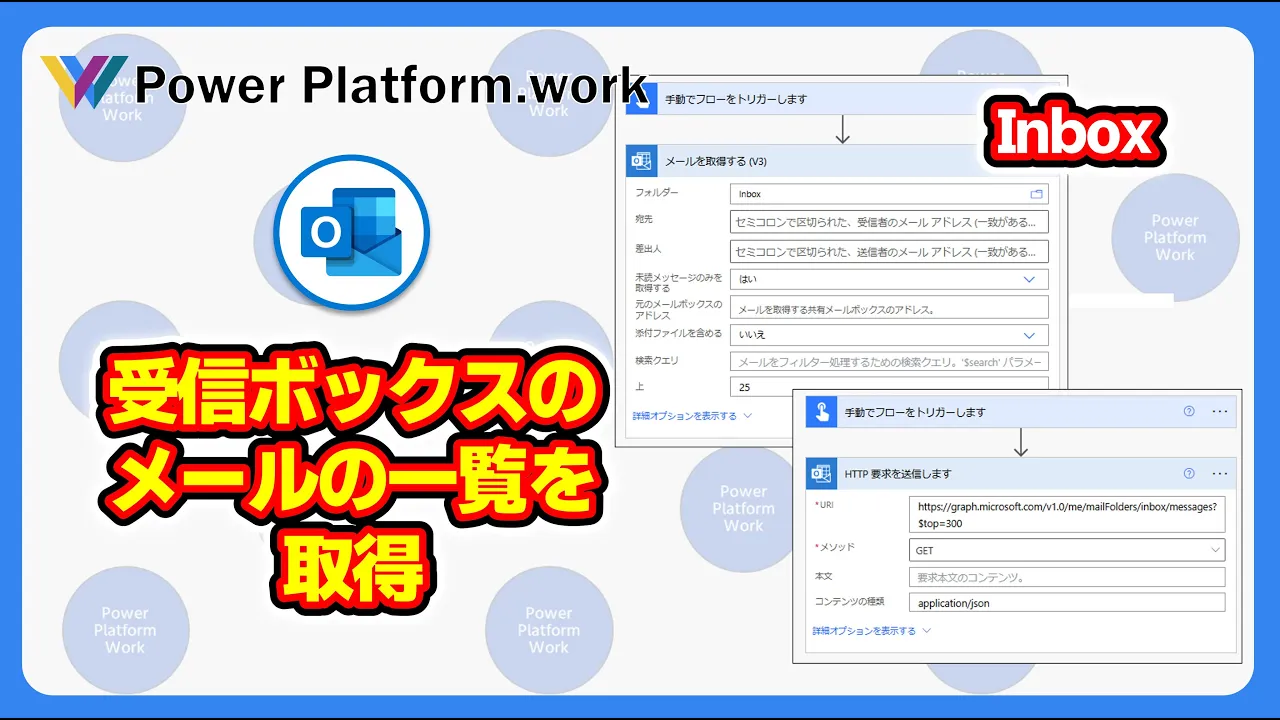Image resolution: width=1280 pixels, height=720 pixels.
Task: Click the 宛先 recipient address field
Action: 889,222
